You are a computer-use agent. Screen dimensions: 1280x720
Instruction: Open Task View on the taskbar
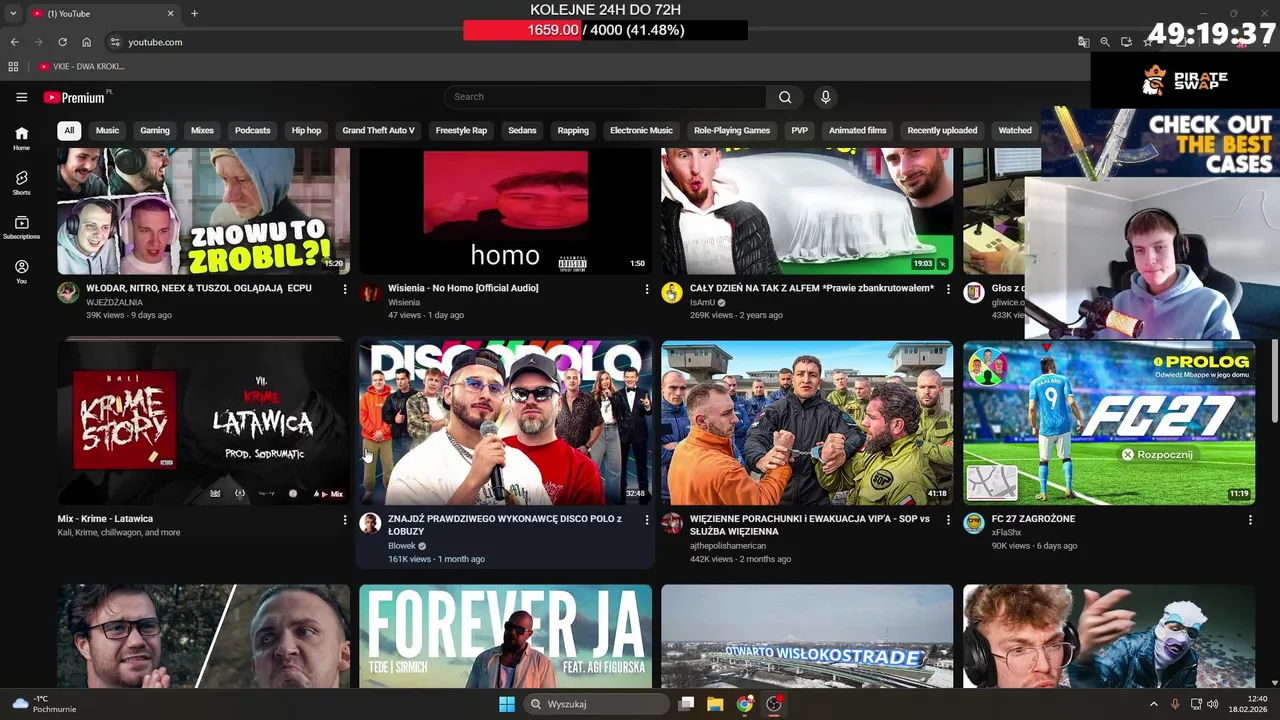tap(686, 704)
